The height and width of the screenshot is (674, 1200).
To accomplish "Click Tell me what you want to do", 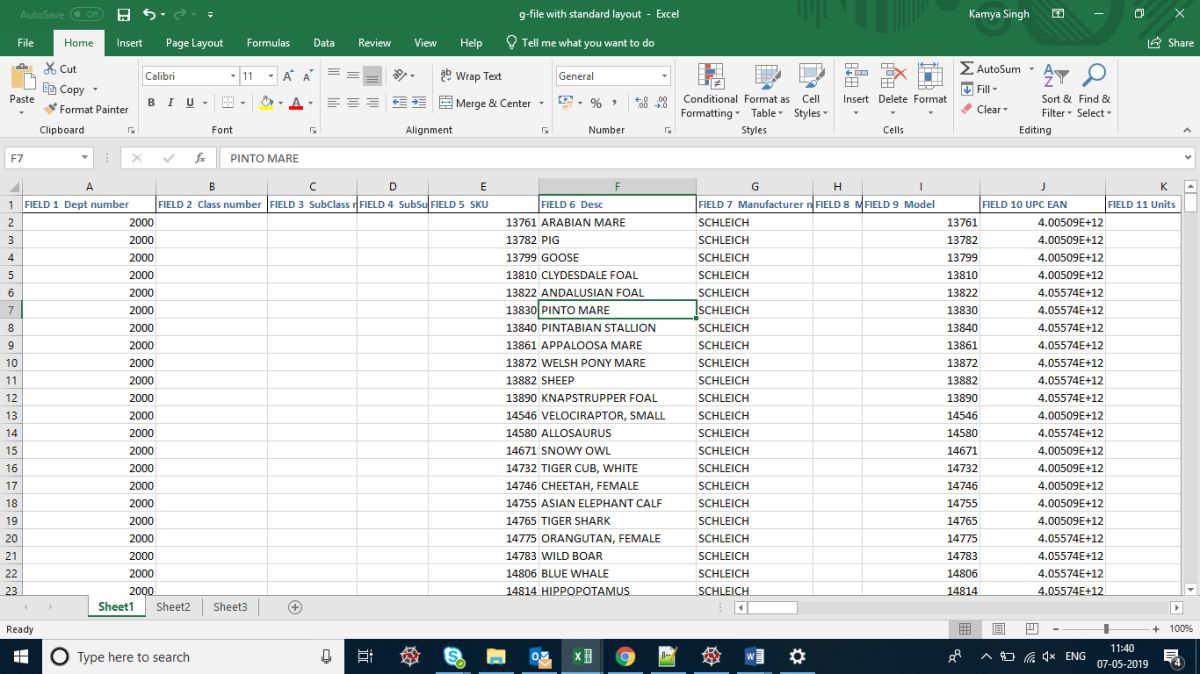I will 580,43.
